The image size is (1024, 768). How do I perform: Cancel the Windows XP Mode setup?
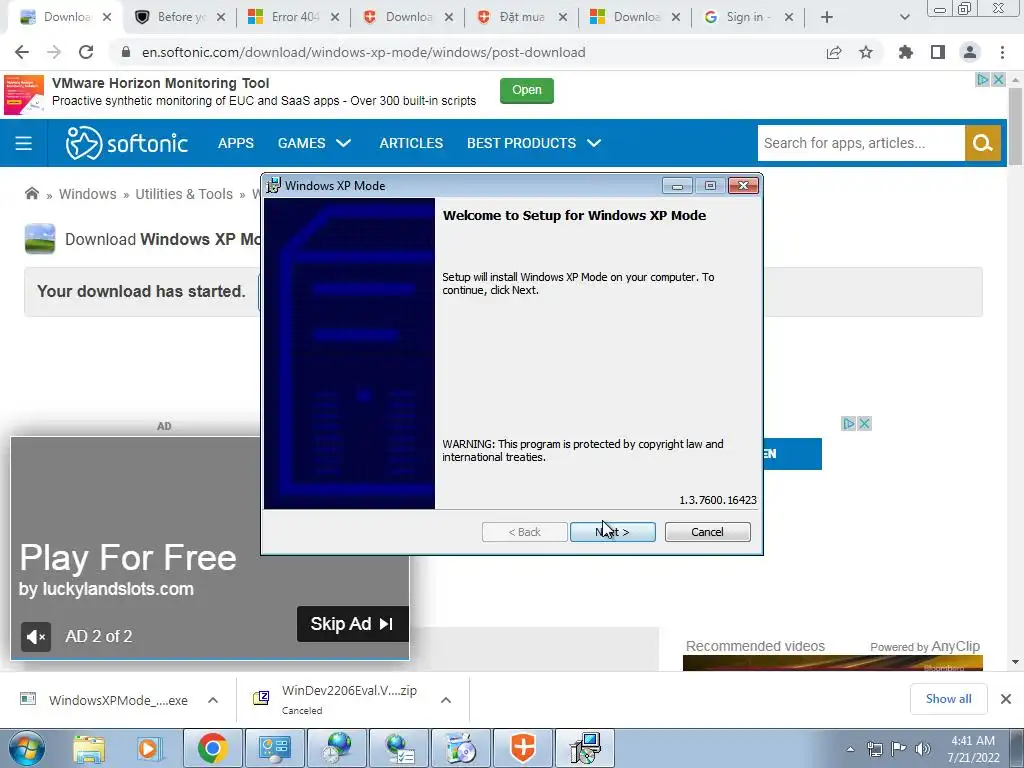707,532
